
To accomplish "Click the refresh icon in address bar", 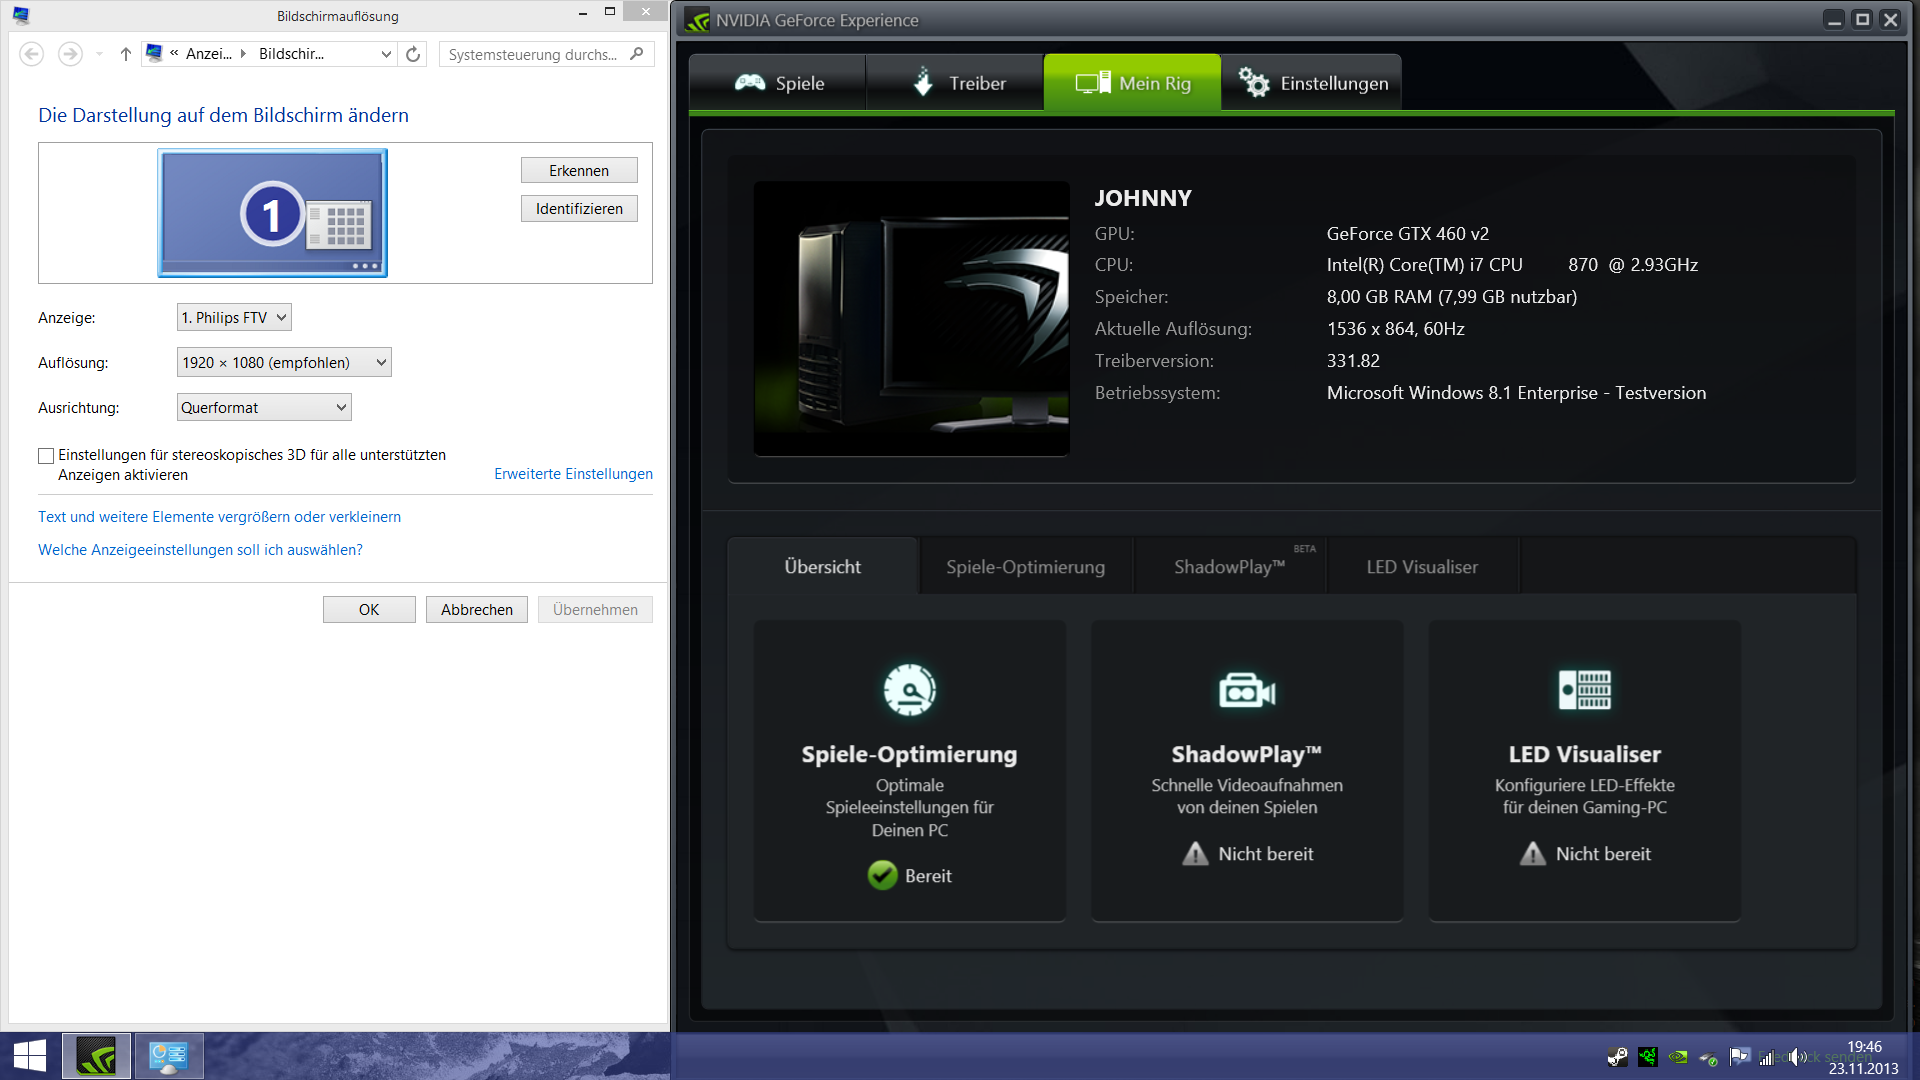I will [413, 54].
